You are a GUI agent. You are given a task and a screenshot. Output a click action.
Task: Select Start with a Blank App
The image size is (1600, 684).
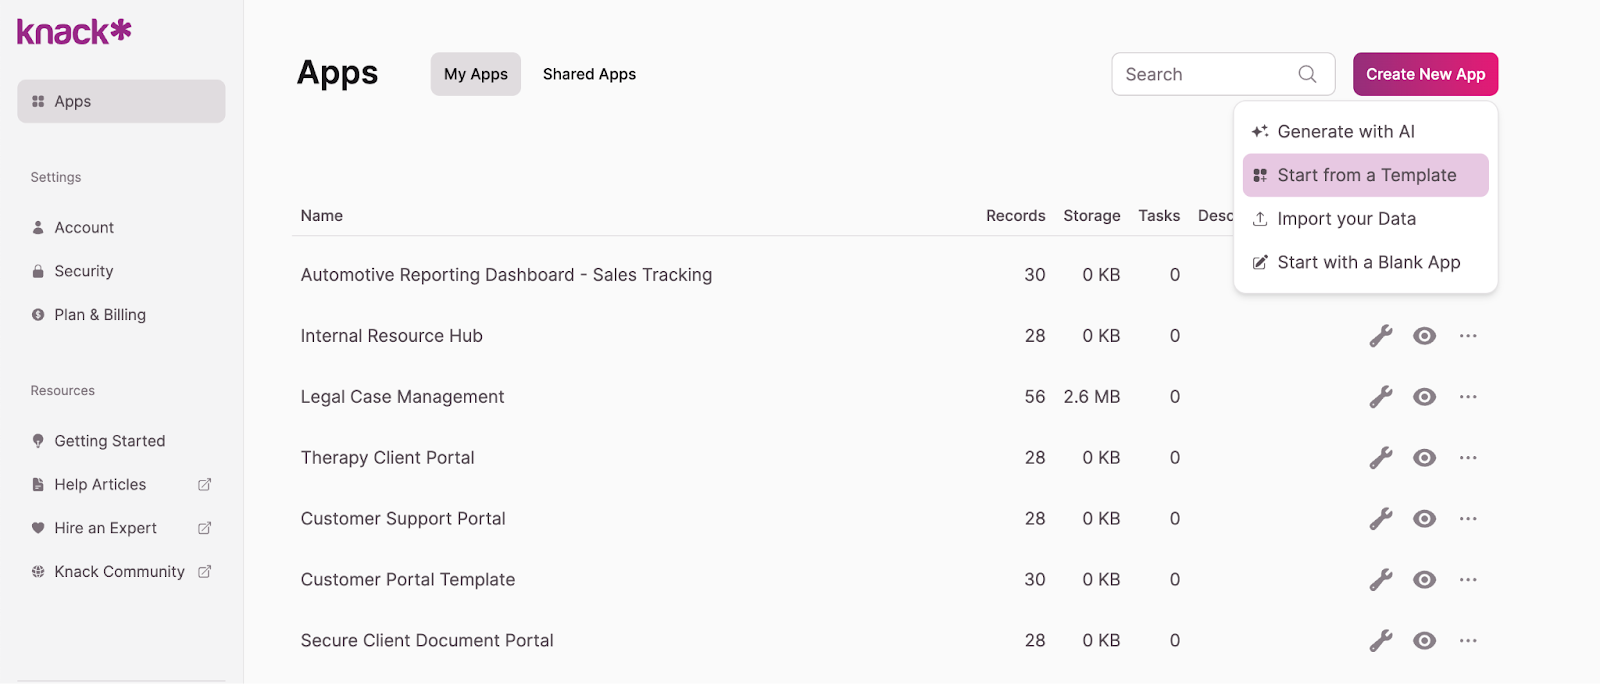1368,263
